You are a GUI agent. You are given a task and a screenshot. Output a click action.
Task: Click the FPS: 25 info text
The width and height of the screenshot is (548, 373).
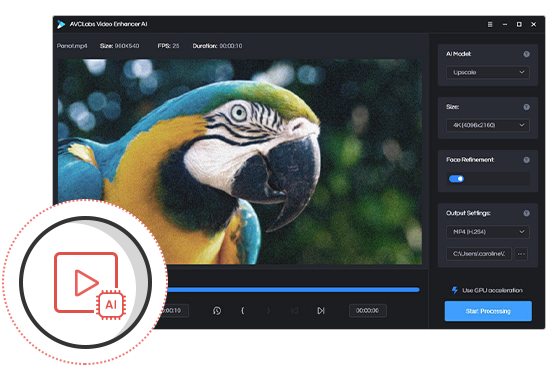168,46
